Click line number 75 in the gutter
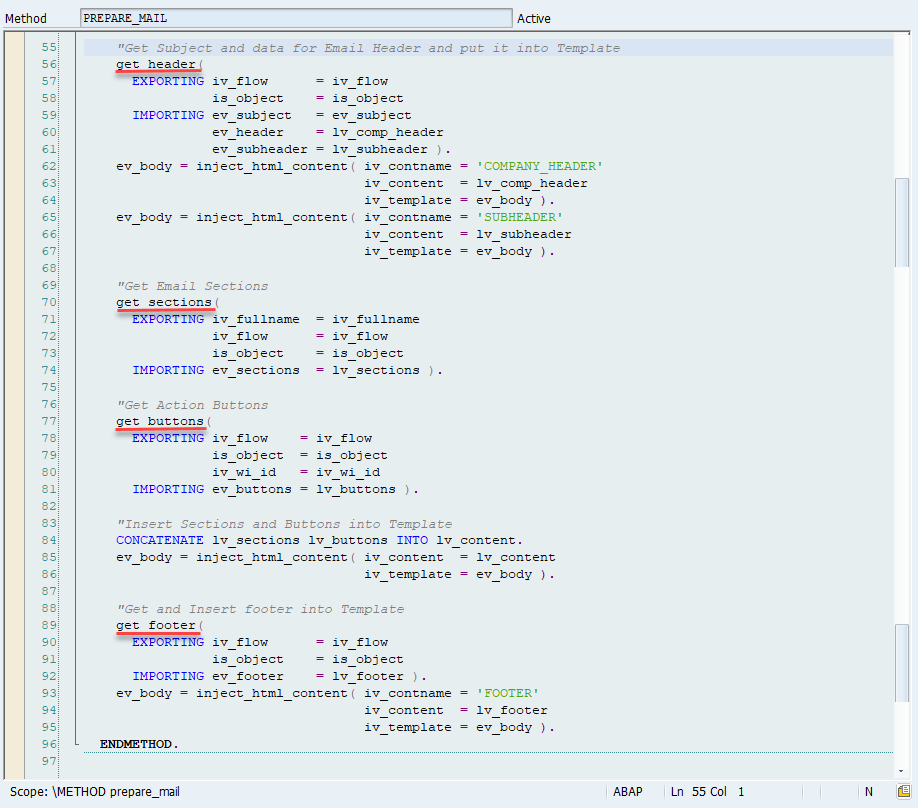918x808 pixels. [x=49, y=387]
